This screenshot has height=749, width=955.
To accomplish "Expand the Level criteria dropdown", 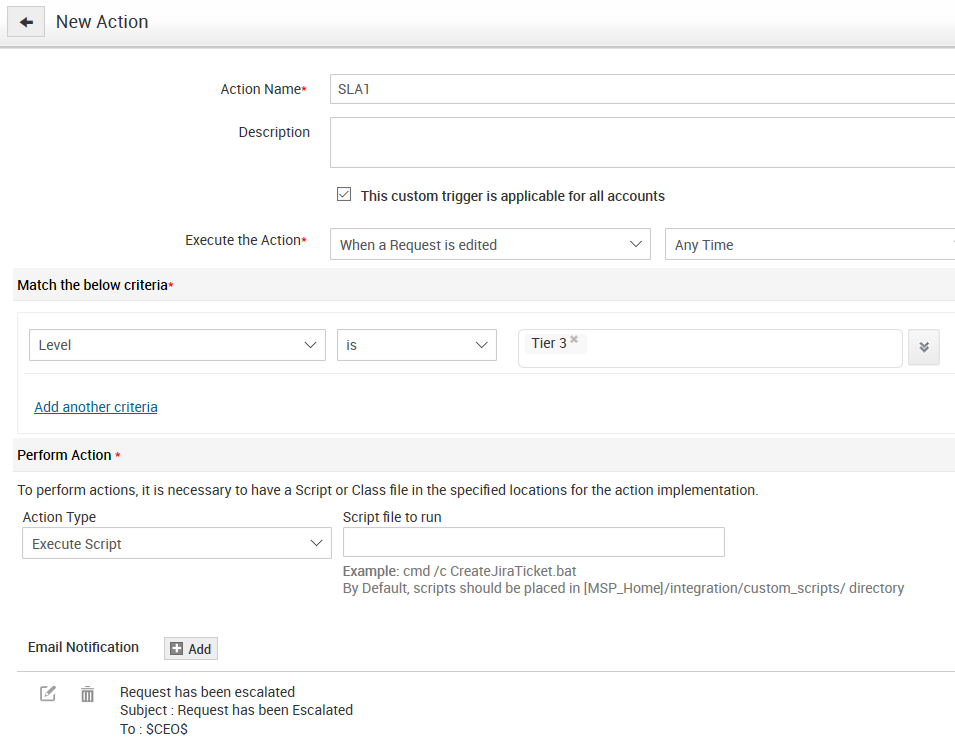I will (x=177, y=345).
